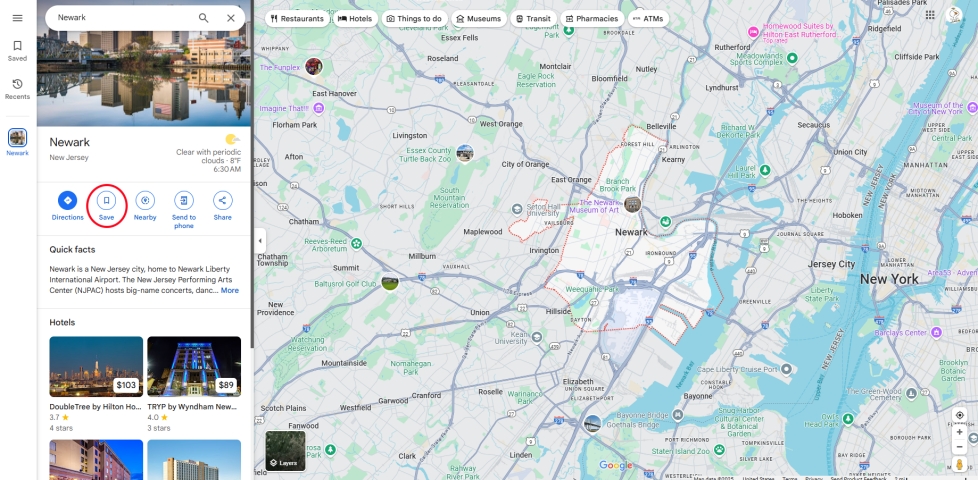
Task: Click Baltusrol Golf Club marker
Action: point(390,283)
